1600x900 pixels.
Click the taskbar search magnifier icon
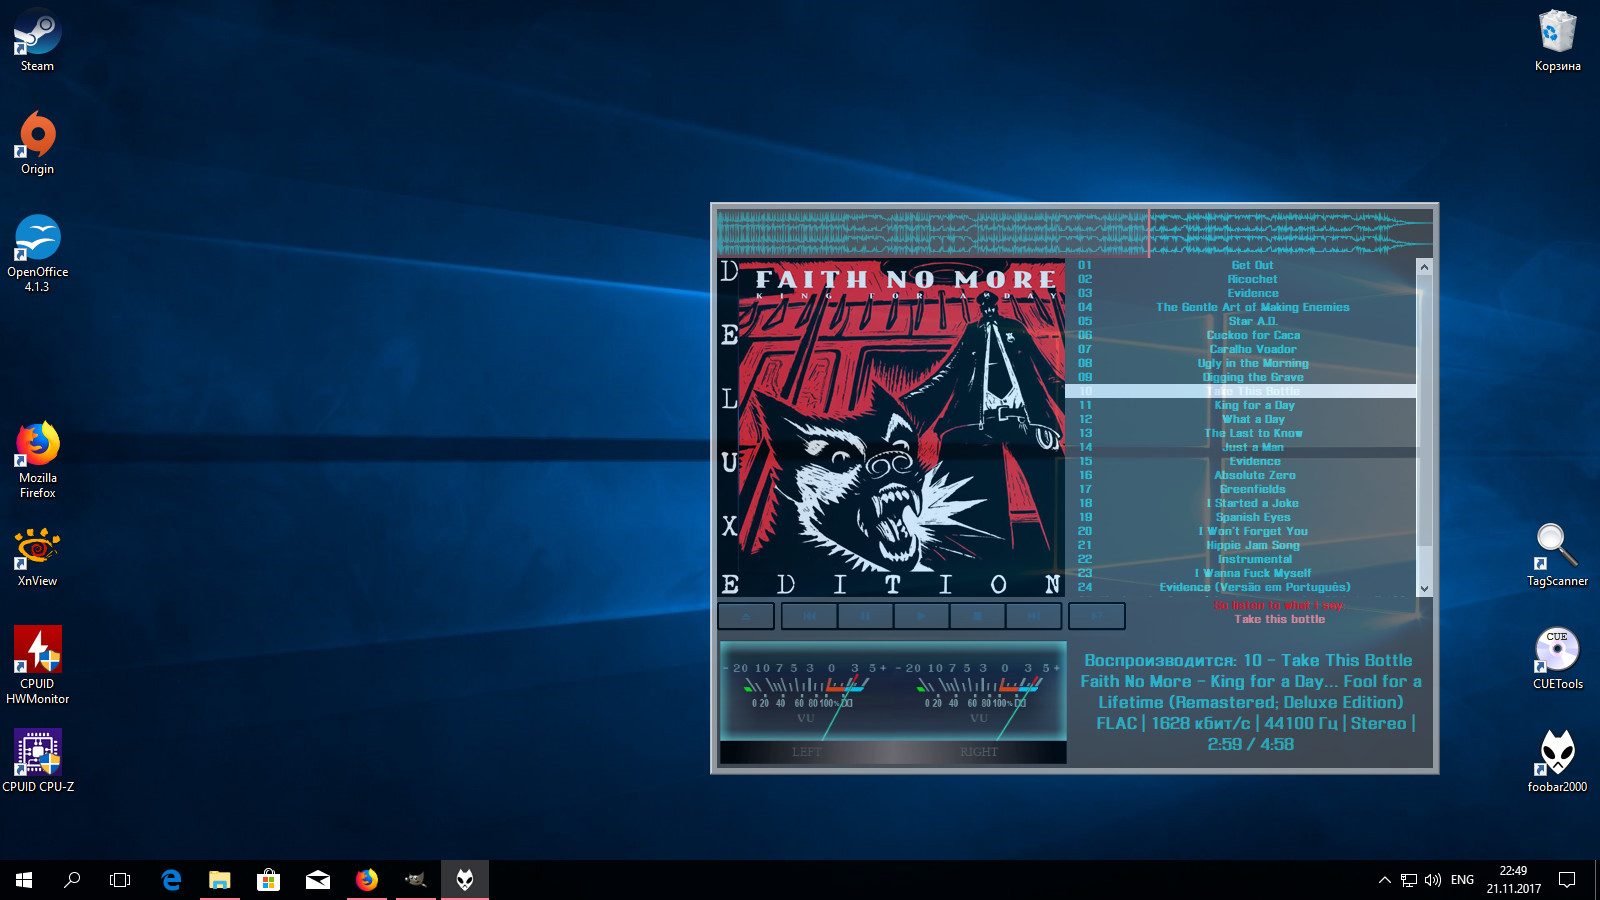[x=72, y=880]
